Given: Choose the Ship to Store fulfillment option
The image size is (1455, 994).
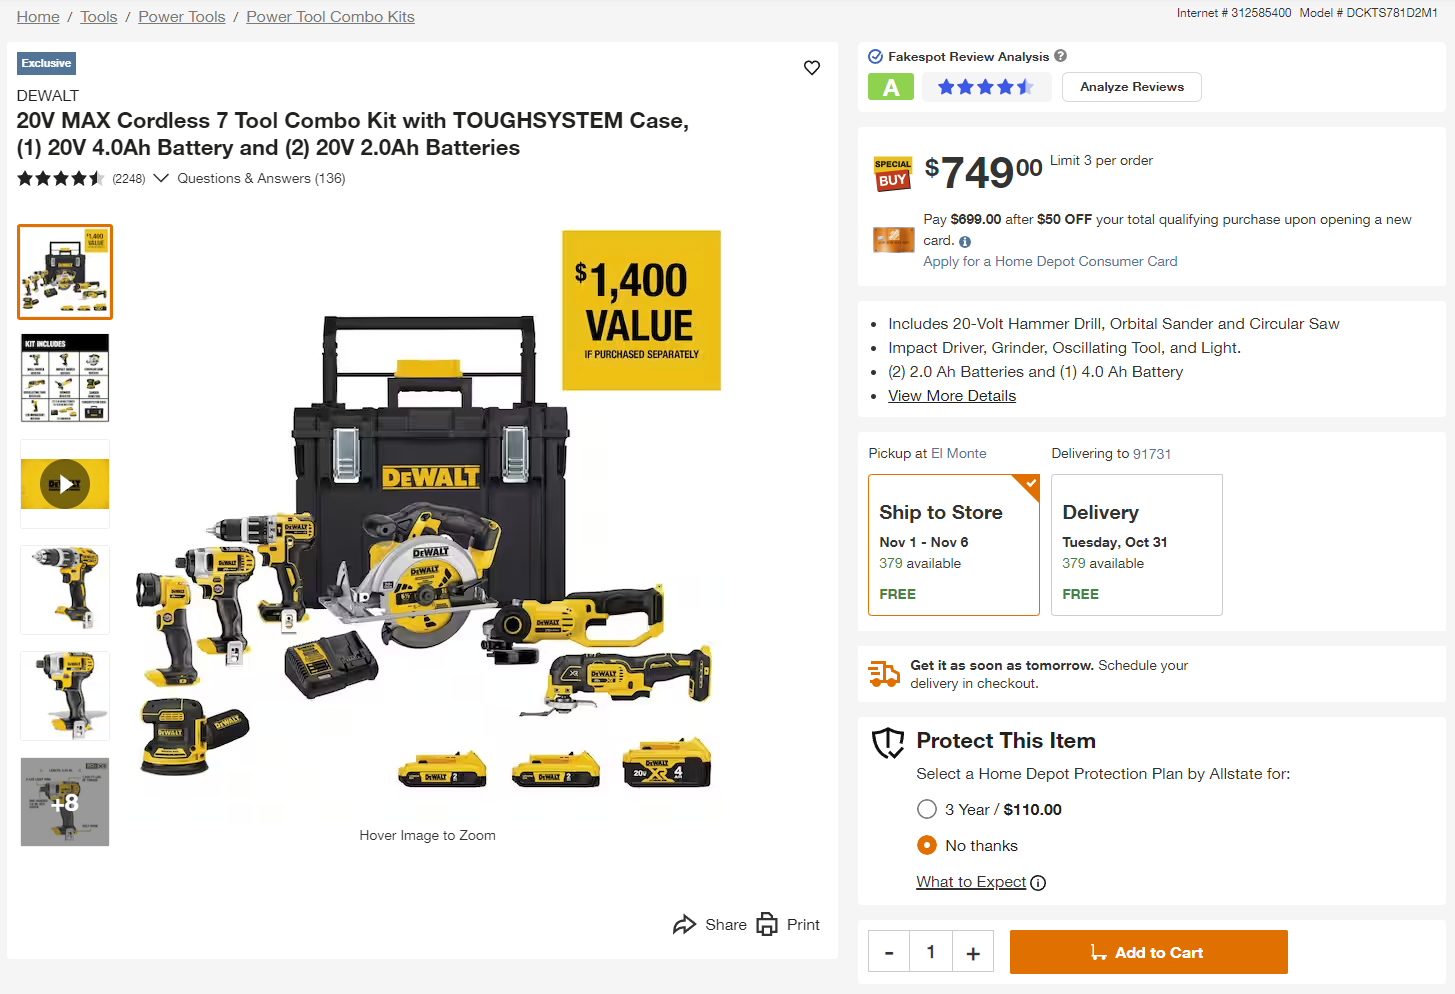Looking at the screenshot, I should (954, 545).
